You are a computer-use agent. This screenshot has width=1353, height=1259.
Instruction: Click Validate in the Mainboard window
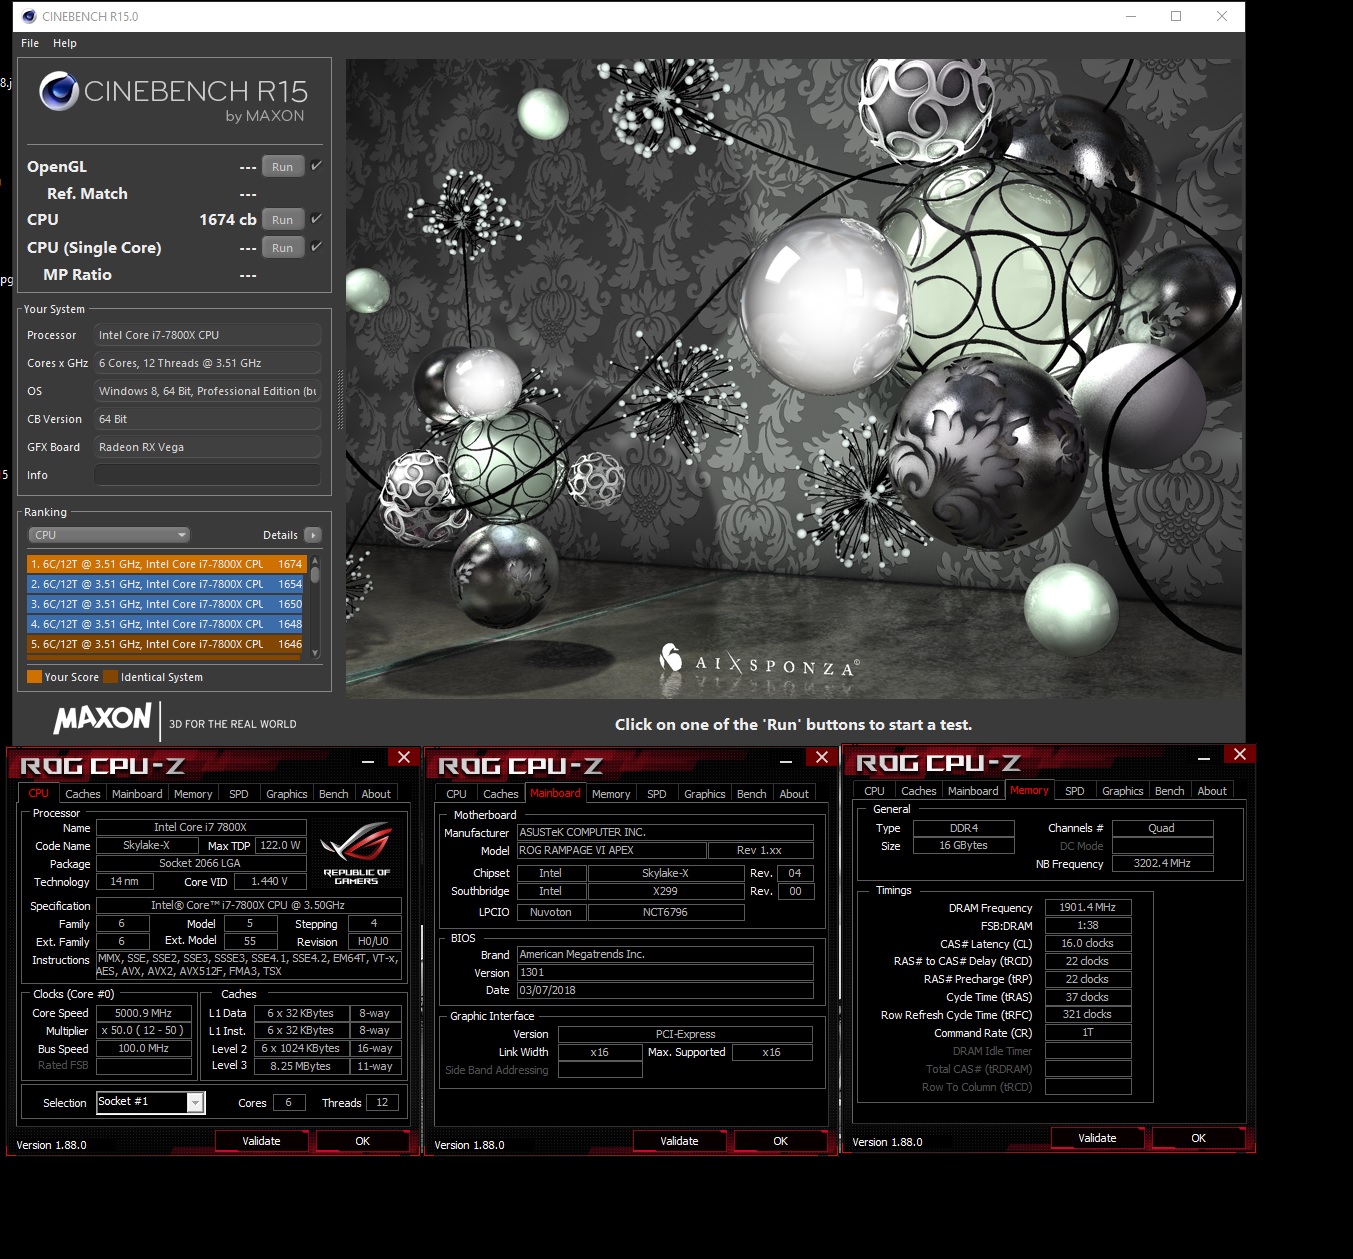click(680, 1141)
